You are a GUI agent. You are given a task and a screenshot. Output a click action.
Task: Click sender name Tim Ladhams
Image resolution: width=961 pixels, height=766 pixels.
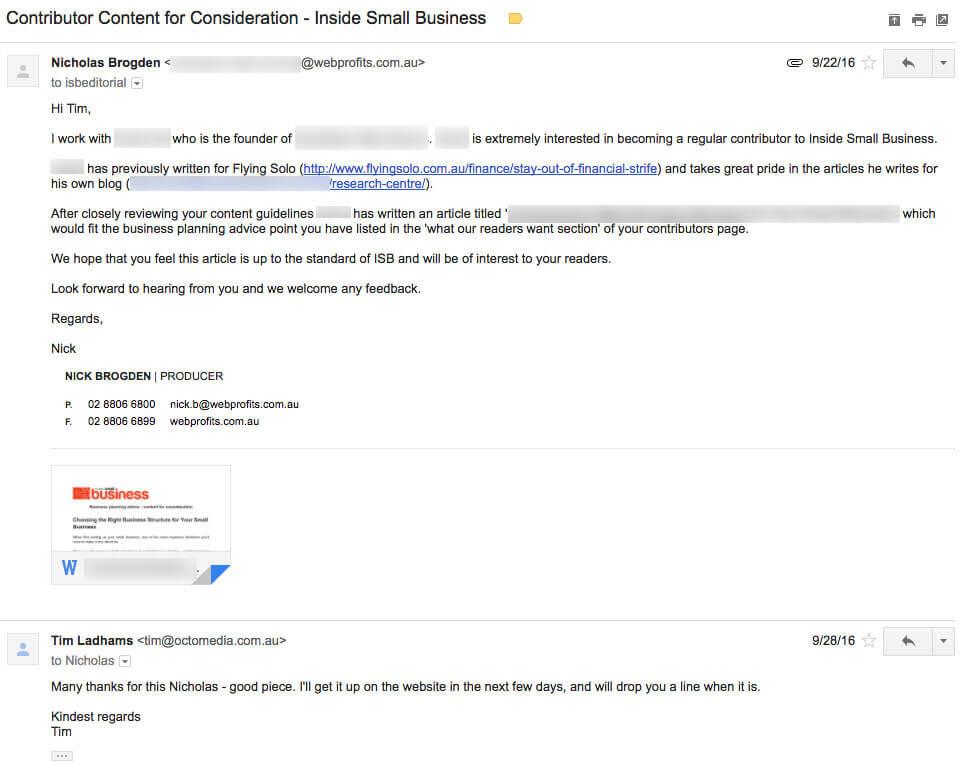92,640
